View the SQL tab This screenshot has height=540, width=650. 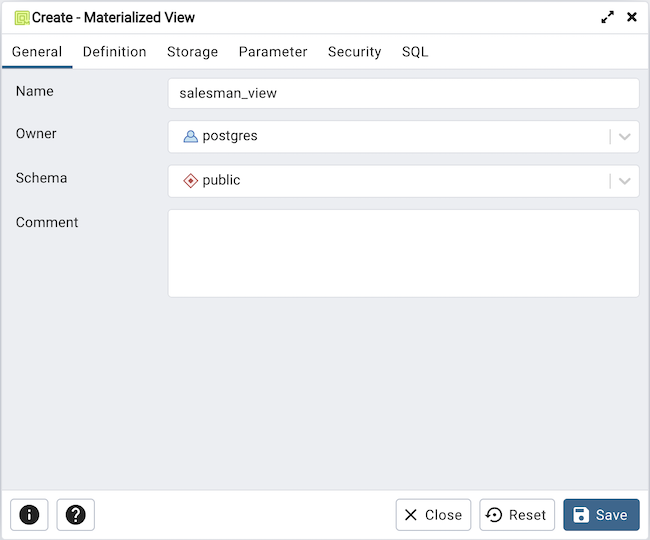[x=415, y=52]
